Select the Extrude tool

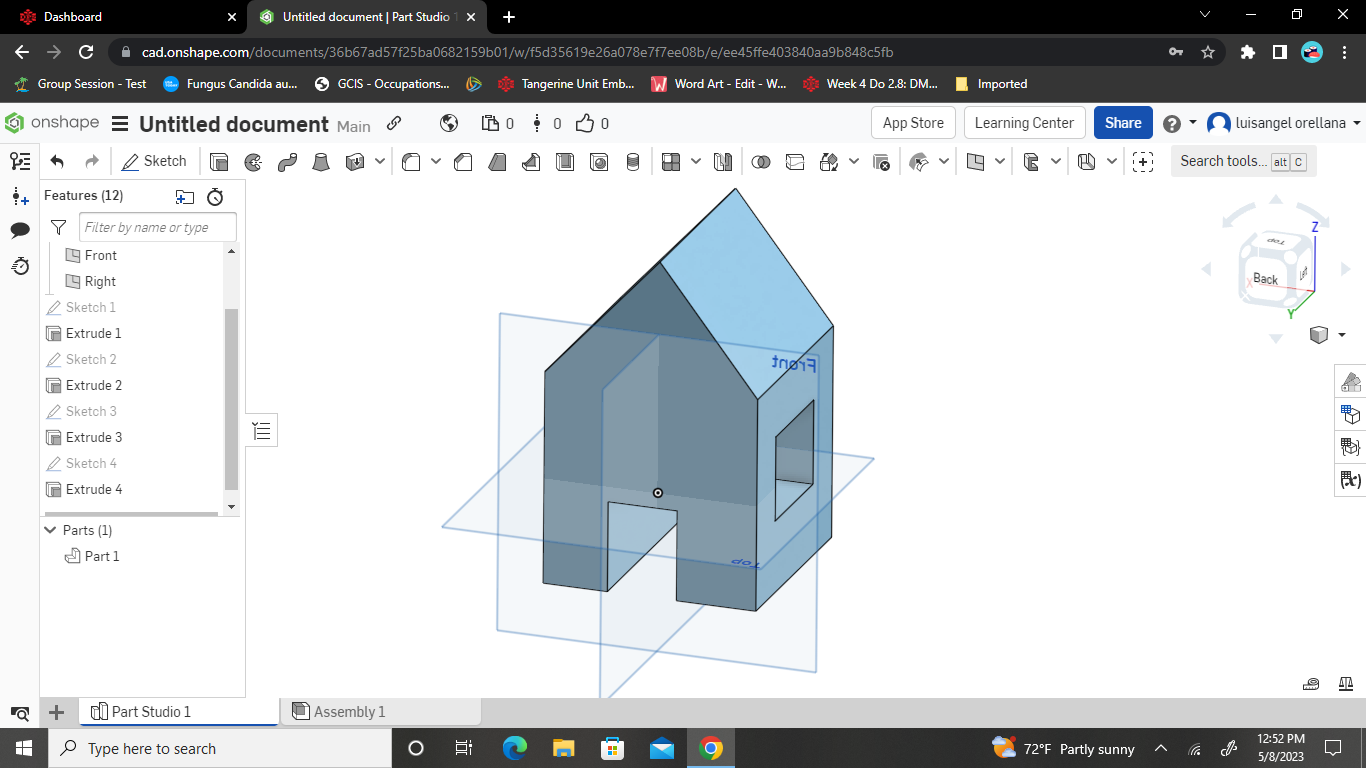[218, 161]
